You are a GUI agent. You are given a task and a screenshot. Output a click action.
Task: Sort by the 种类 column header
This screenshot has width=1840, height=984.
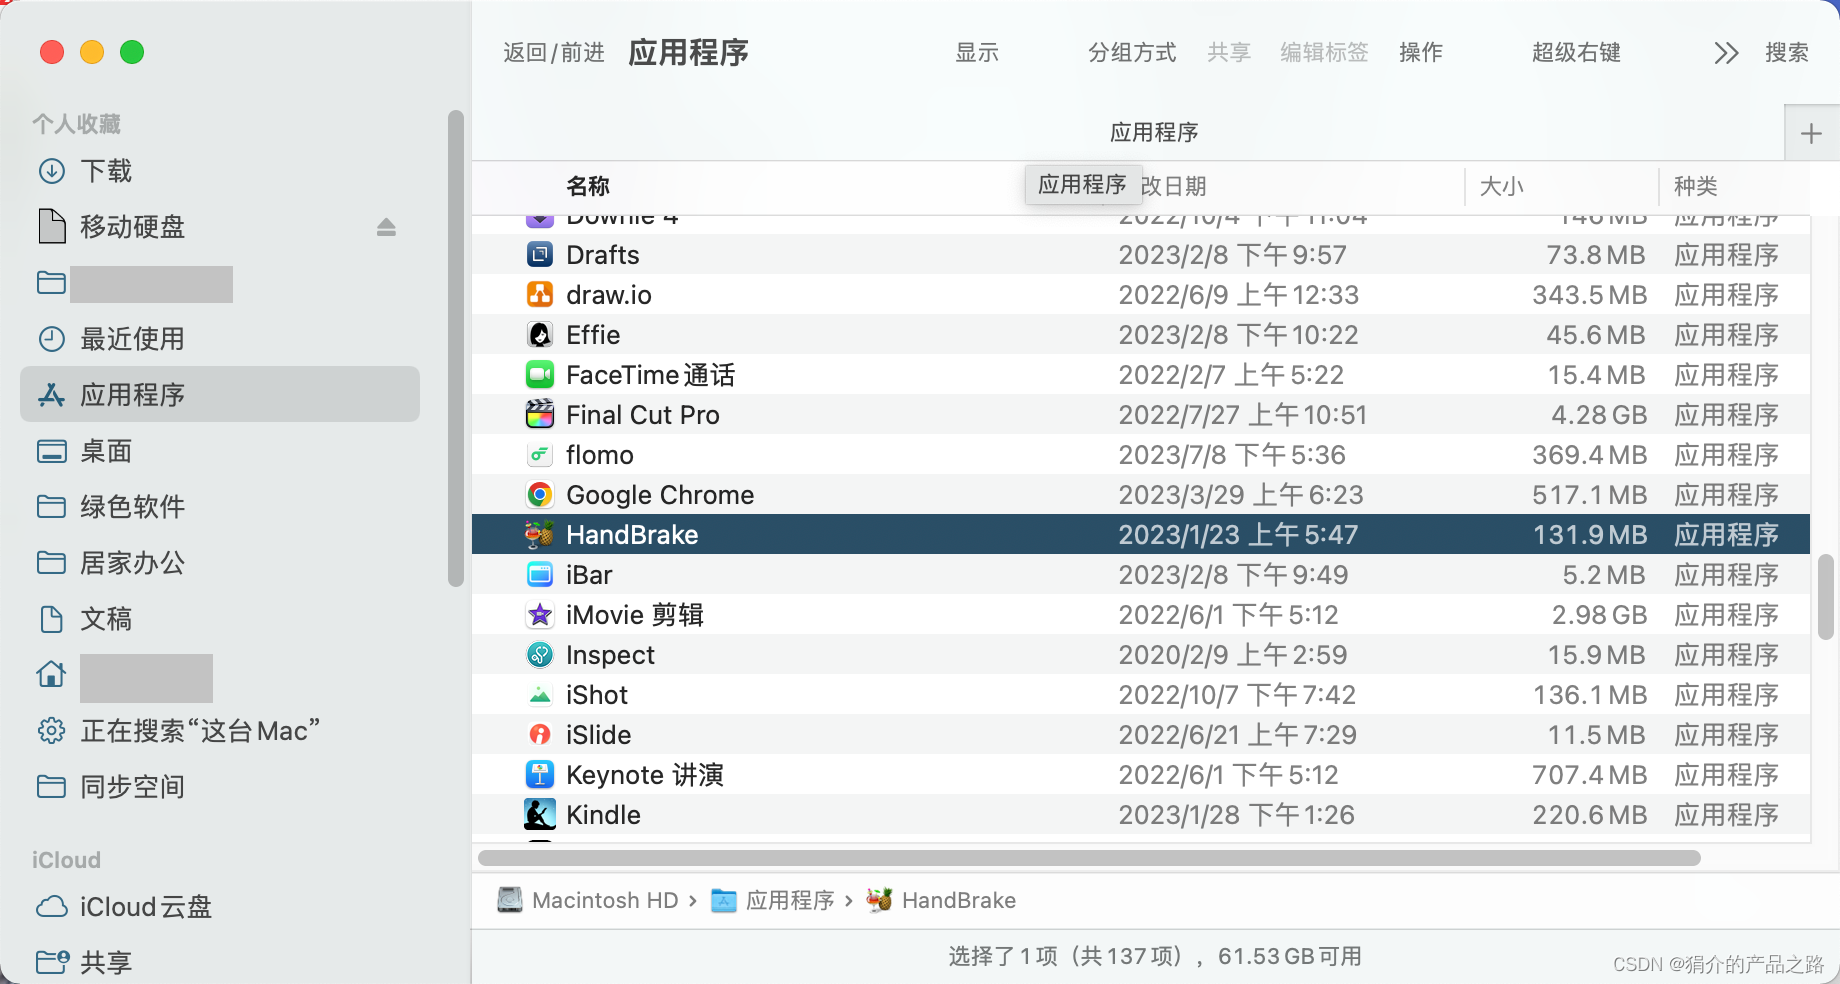1696,186
